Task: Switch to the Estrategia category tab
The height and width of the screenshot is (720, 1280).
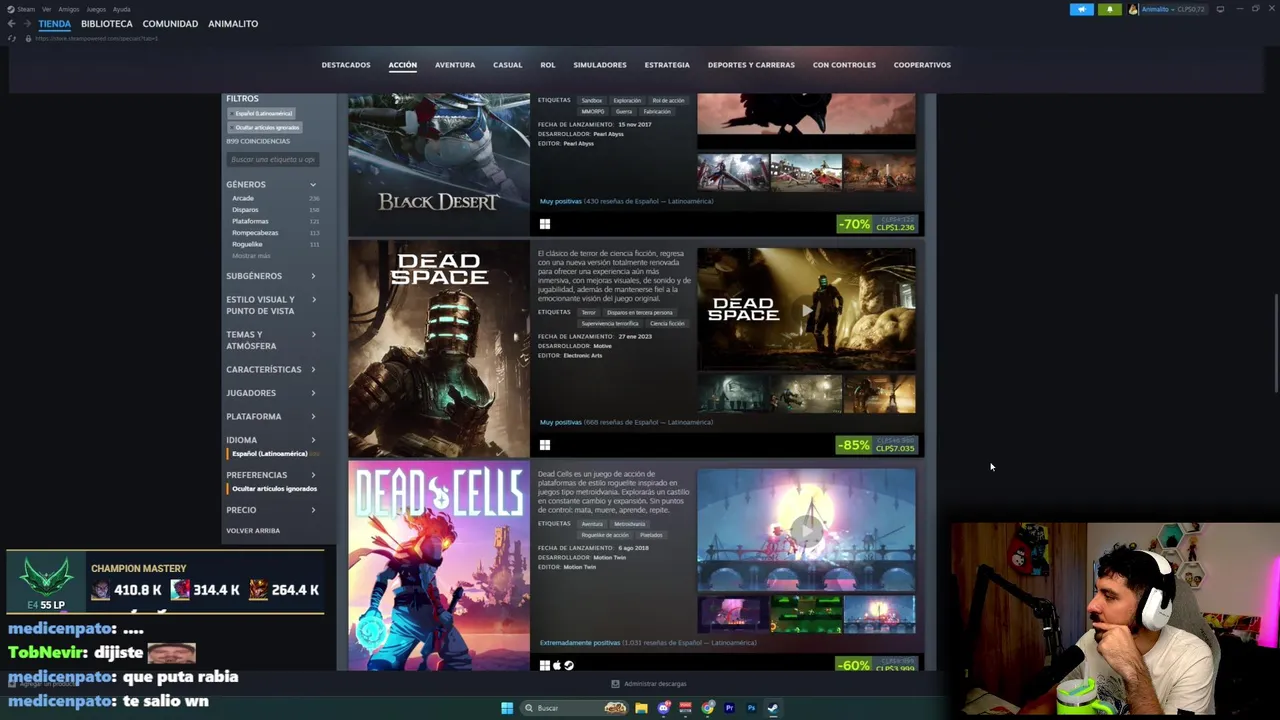Action: pos(667,65)
